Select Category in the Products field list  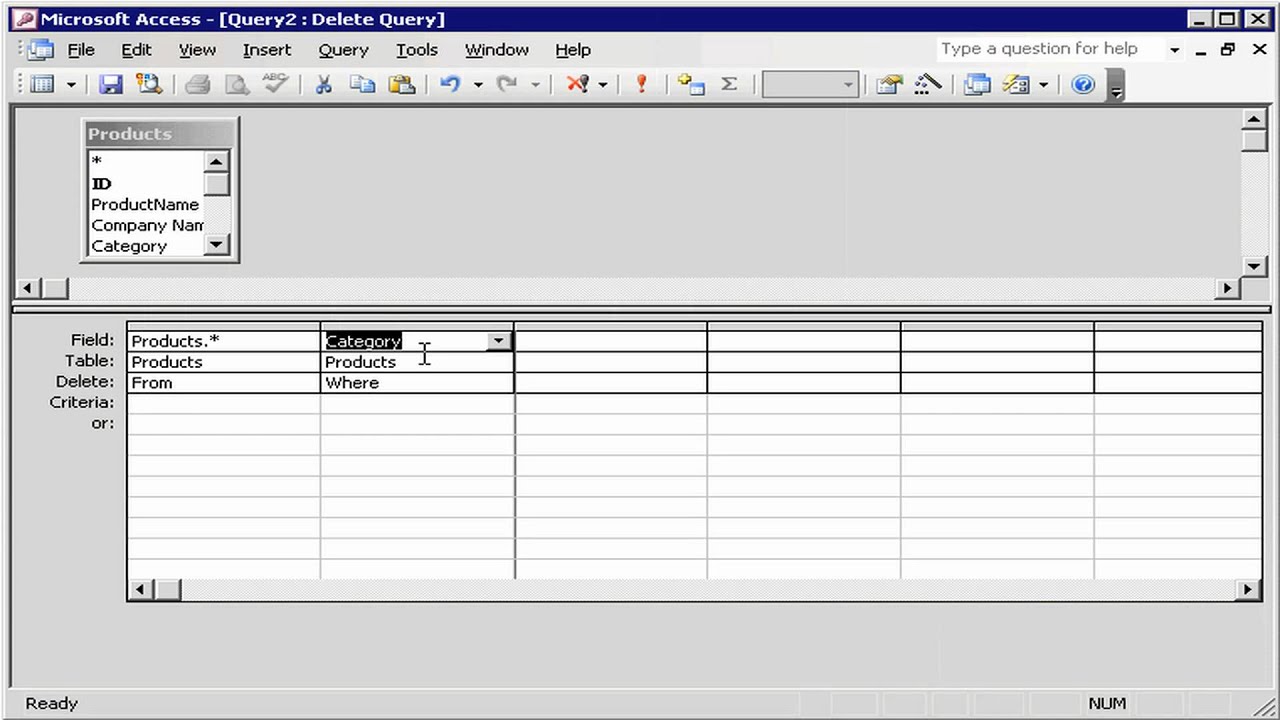pos(145,246)
